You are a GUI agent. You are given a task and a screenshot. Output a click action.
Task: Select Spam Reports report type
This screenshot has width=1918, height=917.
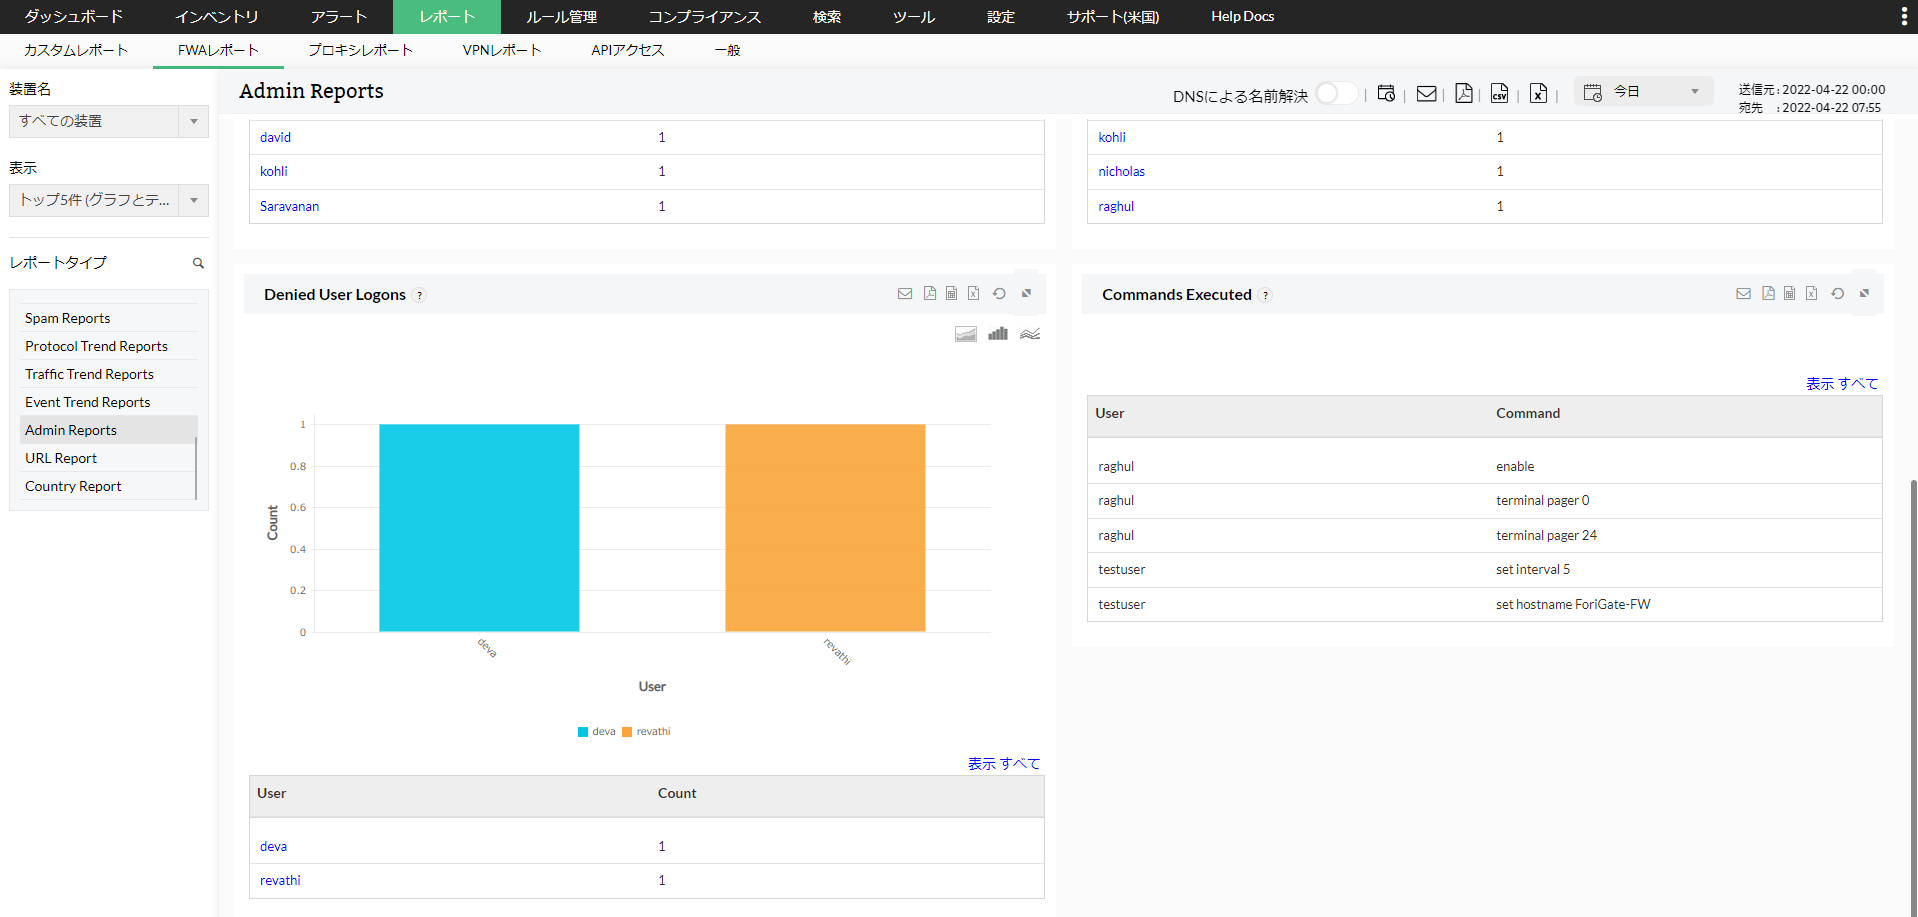coord(108,318)
